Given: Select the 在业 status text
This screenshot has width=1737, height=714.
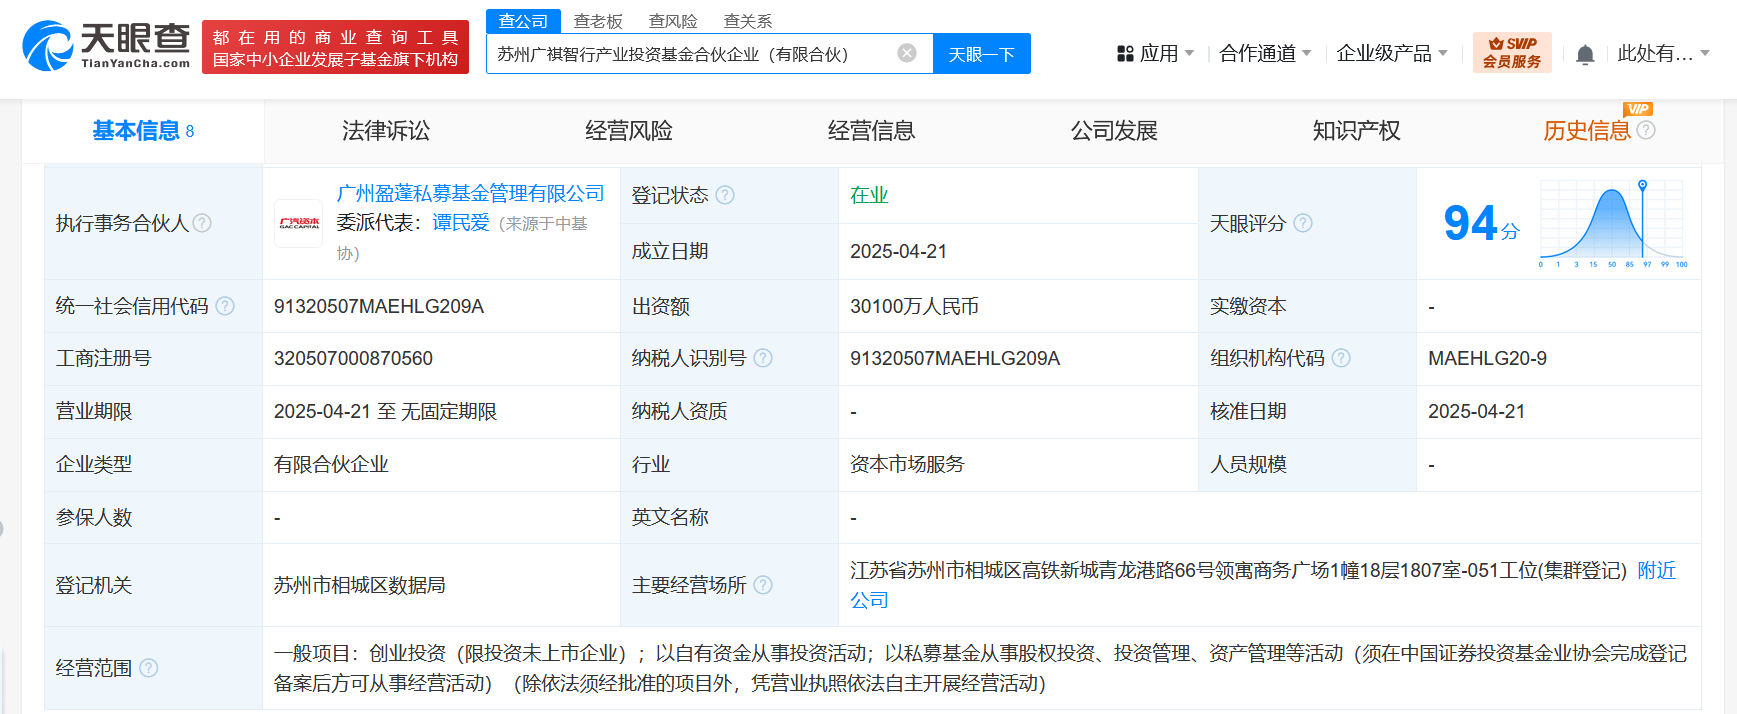Looking at the screenshot, I should tap(869, 195).
